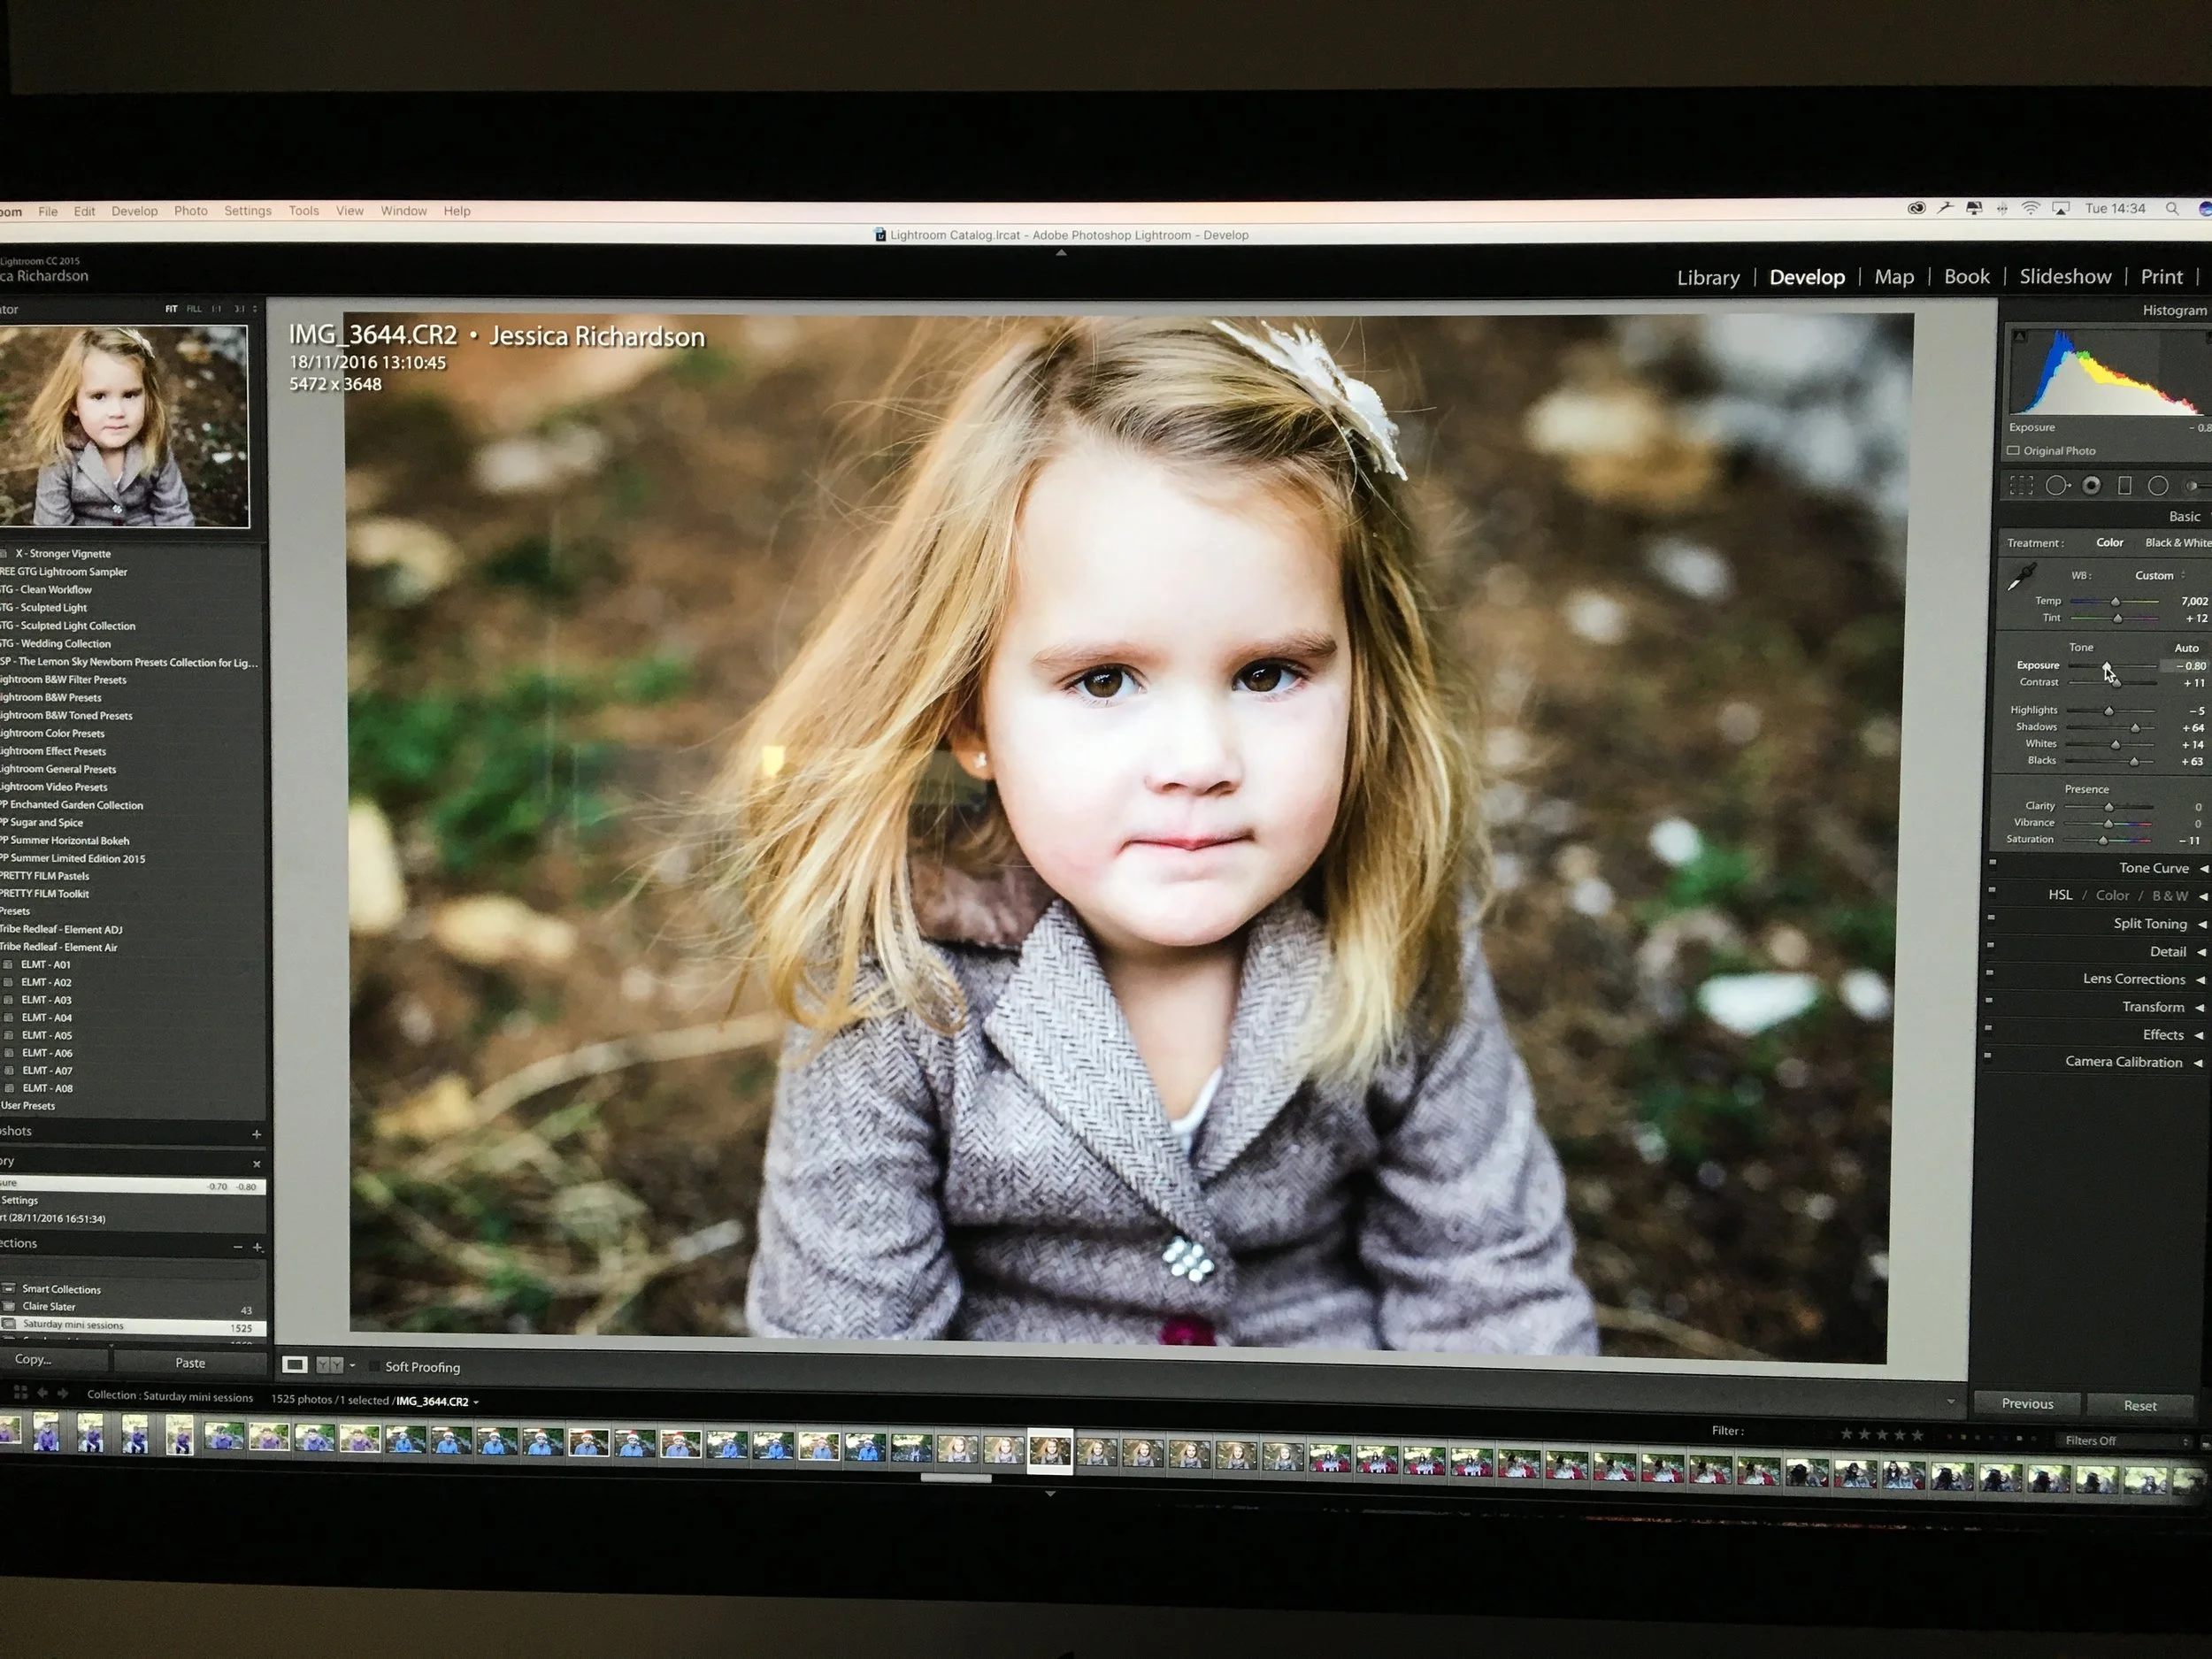Click the Paste settings button
Viewport: 2212px width, 1659px height.
tap(190, 1363)
